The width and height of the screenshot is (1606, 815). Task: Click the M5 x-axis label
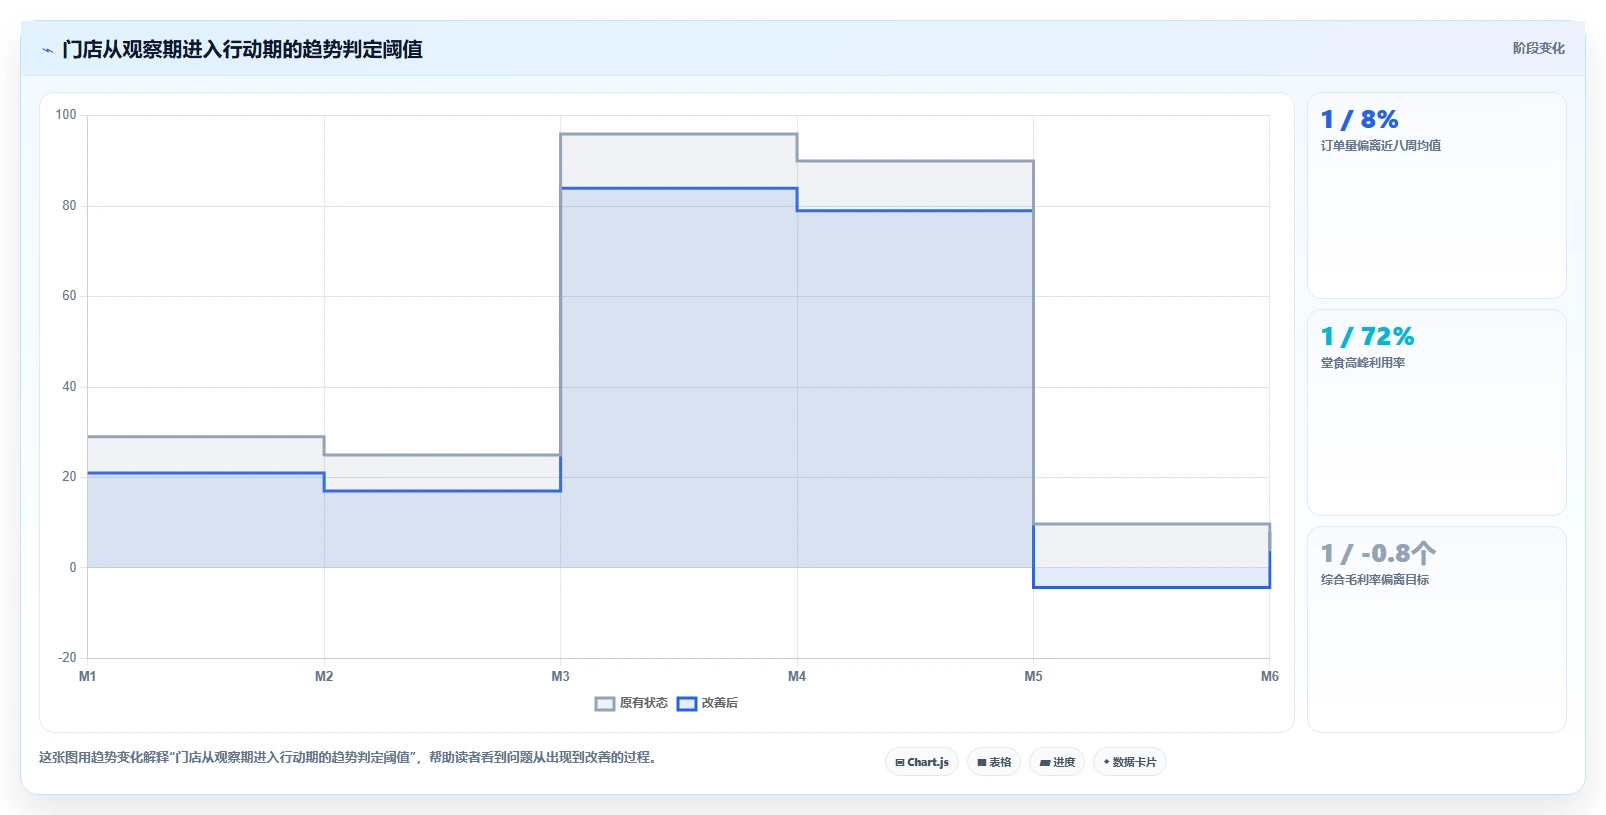pos(1033,677)
